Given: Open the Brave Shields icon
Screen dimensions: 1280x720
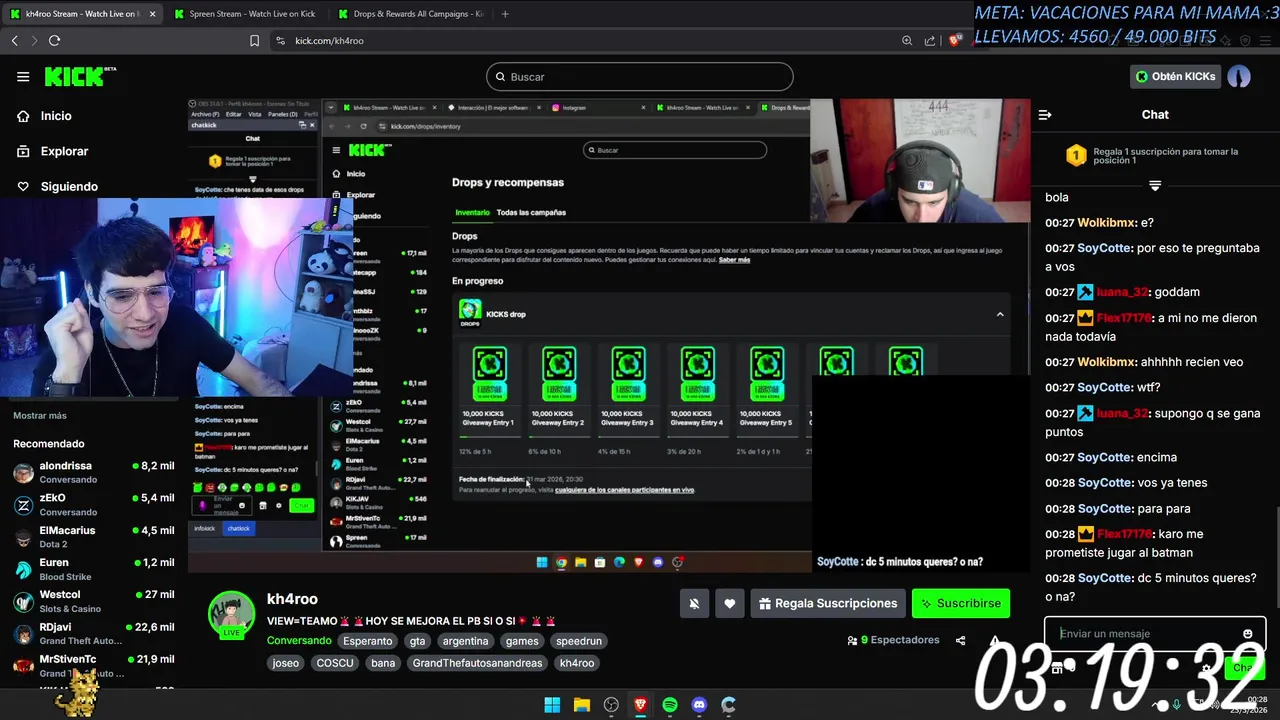Looking at the screenshot, I should pyautogui.click(x=955, y=41).
